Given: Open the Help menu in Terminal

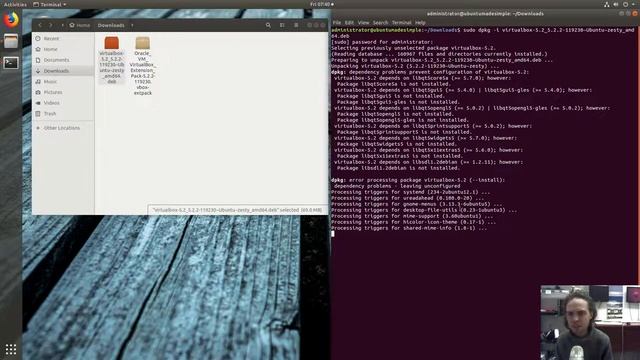Looking at the screenshot, I should 420,22.
